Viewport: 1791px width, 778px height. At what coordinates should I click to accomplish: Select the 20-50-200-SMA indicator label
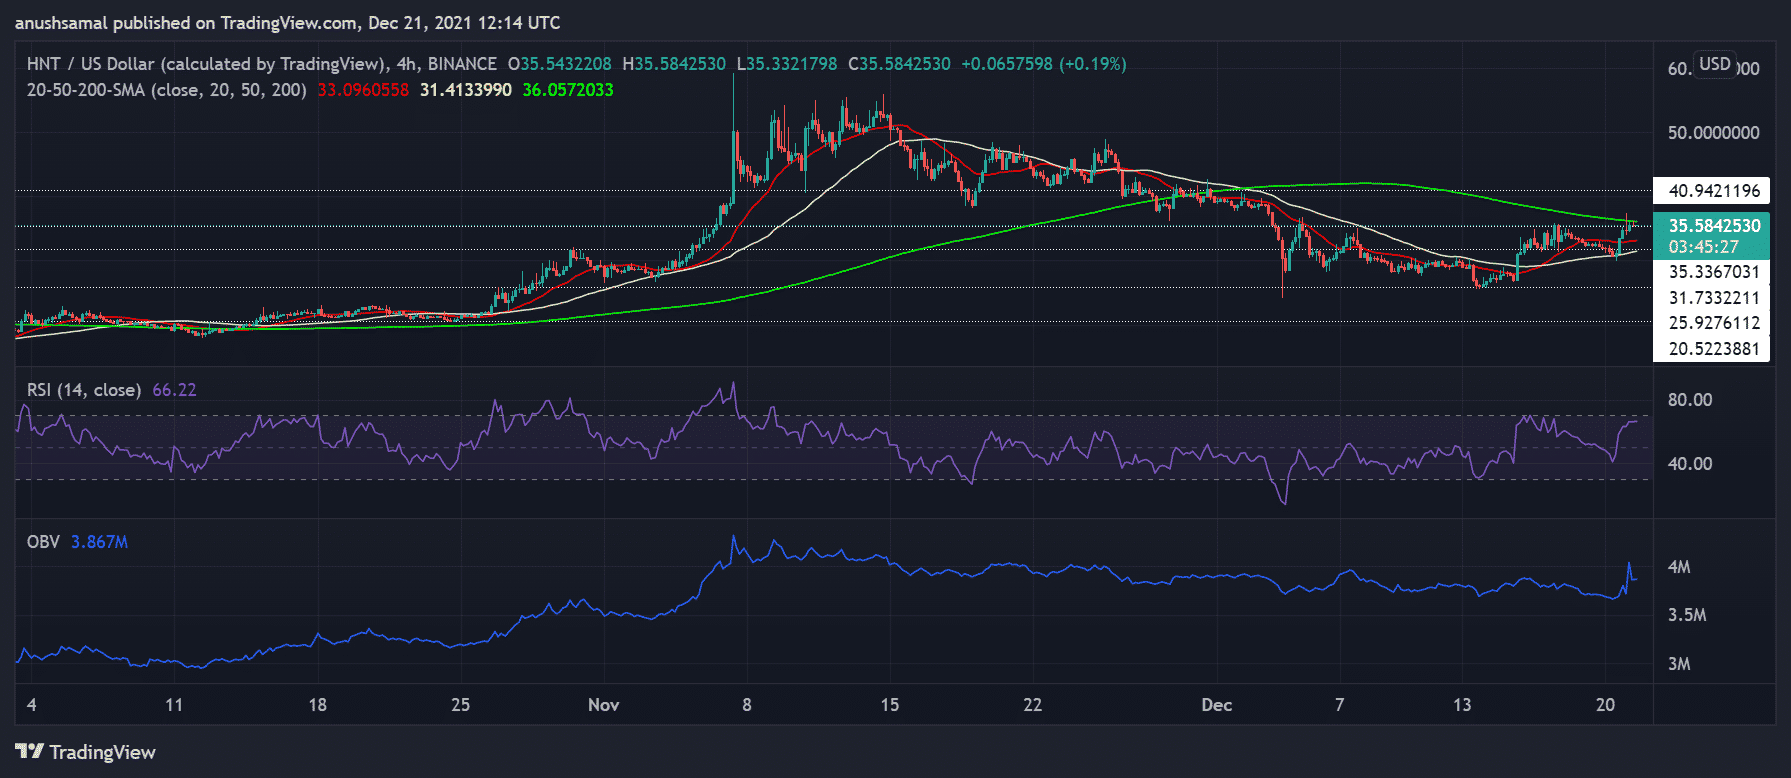pos(166,90)
